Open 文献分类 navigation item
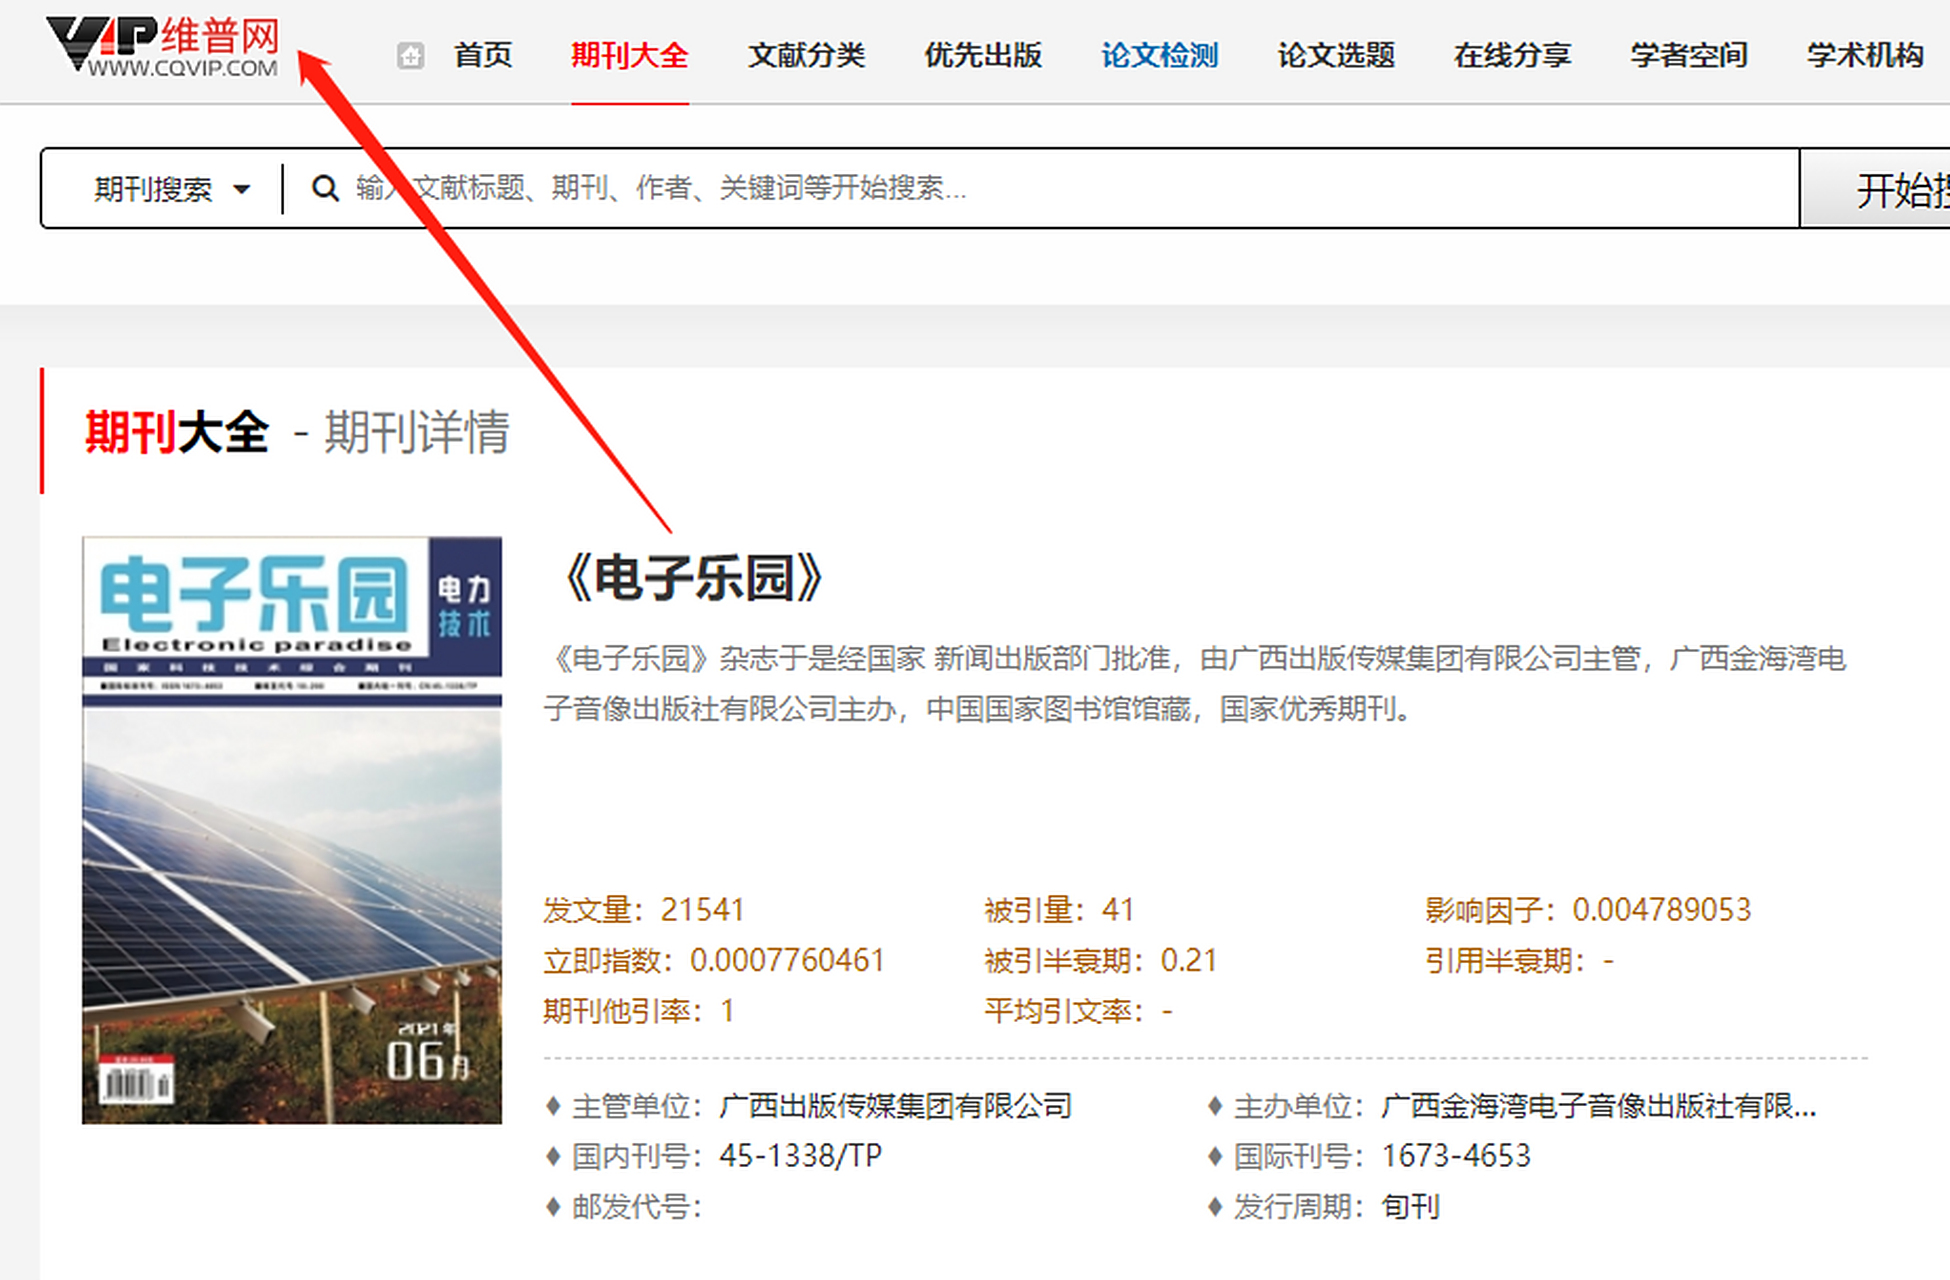Viewport: 1950px width, 1280px height. pyautogui.click(x=806, y=55)
